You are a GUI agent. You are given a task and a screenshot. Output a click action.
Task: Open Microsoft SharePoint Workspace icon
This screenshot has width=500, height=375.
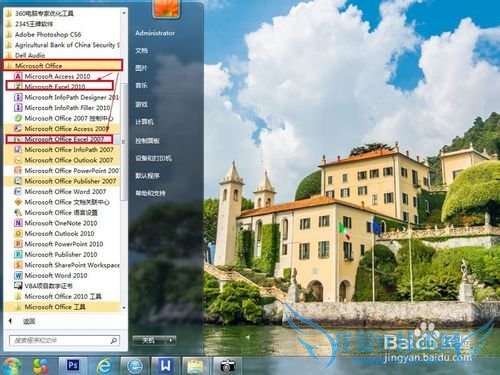click(18, 265)
